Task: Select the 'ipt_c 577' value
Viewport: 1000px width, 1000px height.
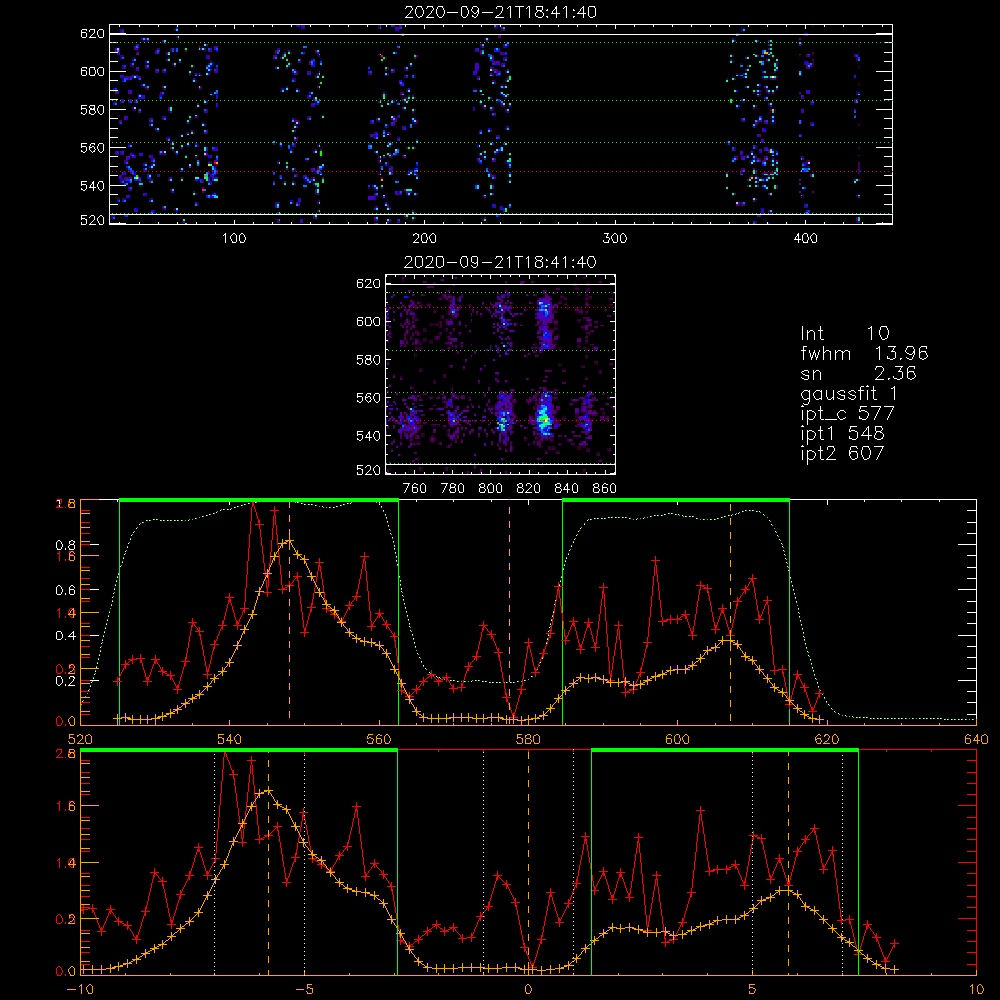Action: [848, 414]
